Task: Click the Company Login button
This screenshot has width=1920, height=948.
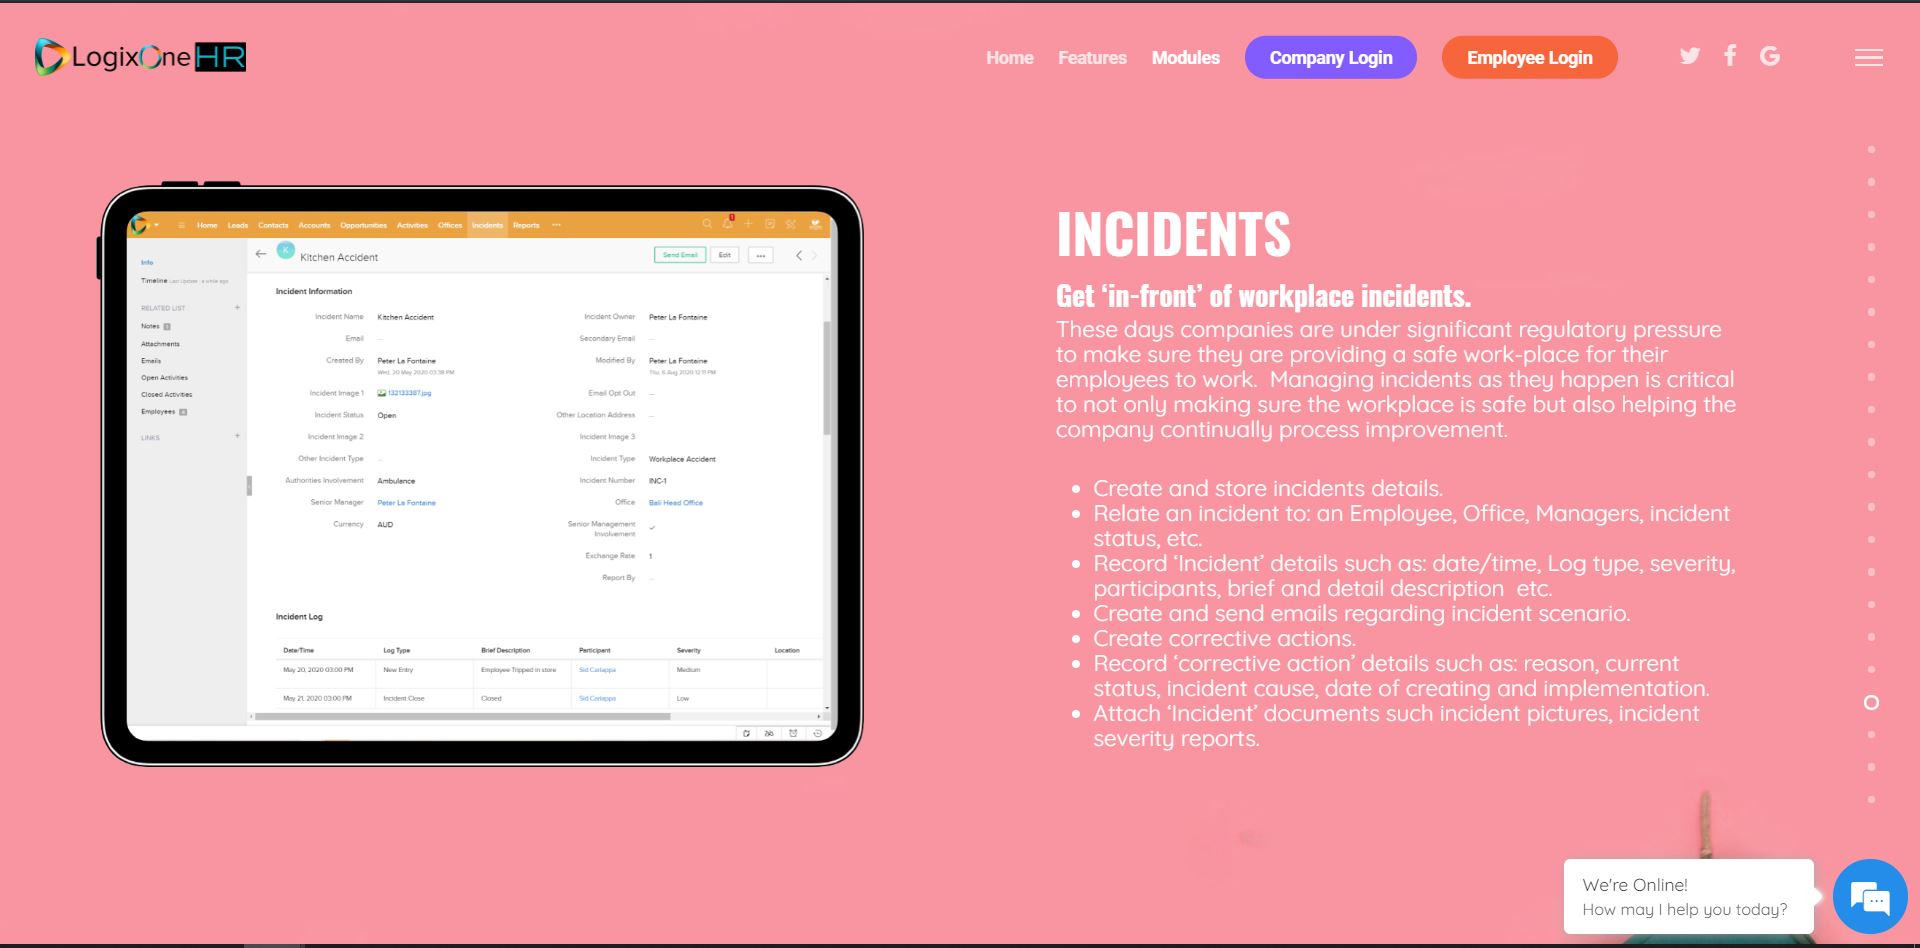Action: point(1331,57)
